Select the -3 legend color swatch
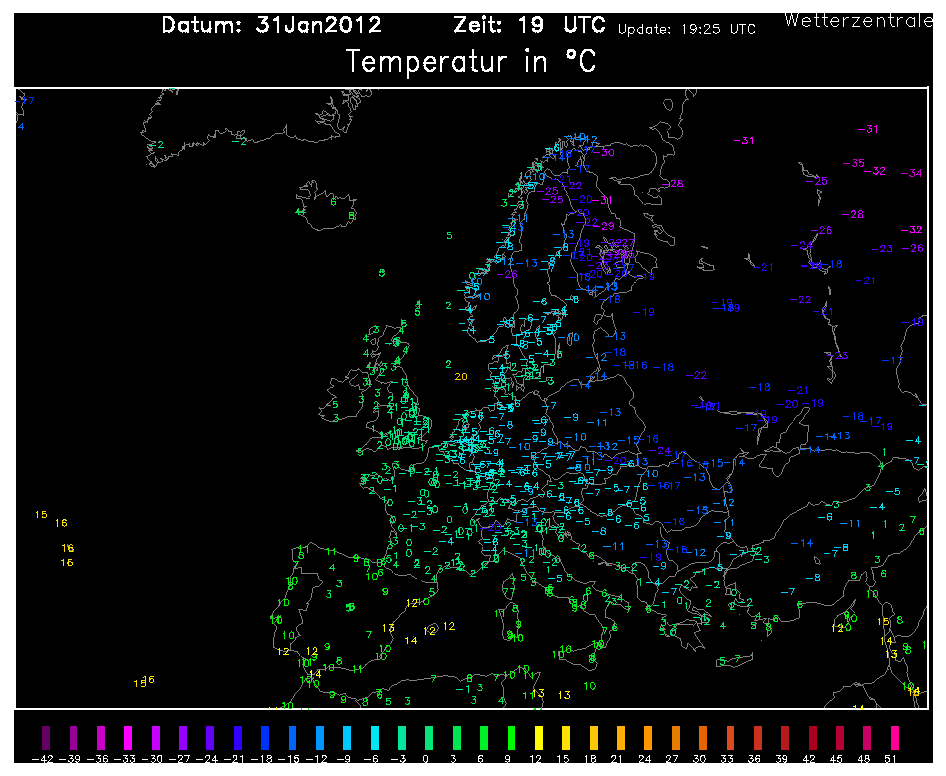Screen dimensions: 946x776 [402, 737]
